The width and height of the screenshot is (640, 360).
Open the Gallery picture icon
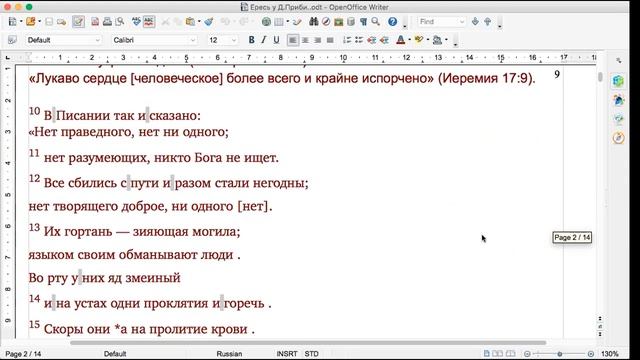click(338, 22)
